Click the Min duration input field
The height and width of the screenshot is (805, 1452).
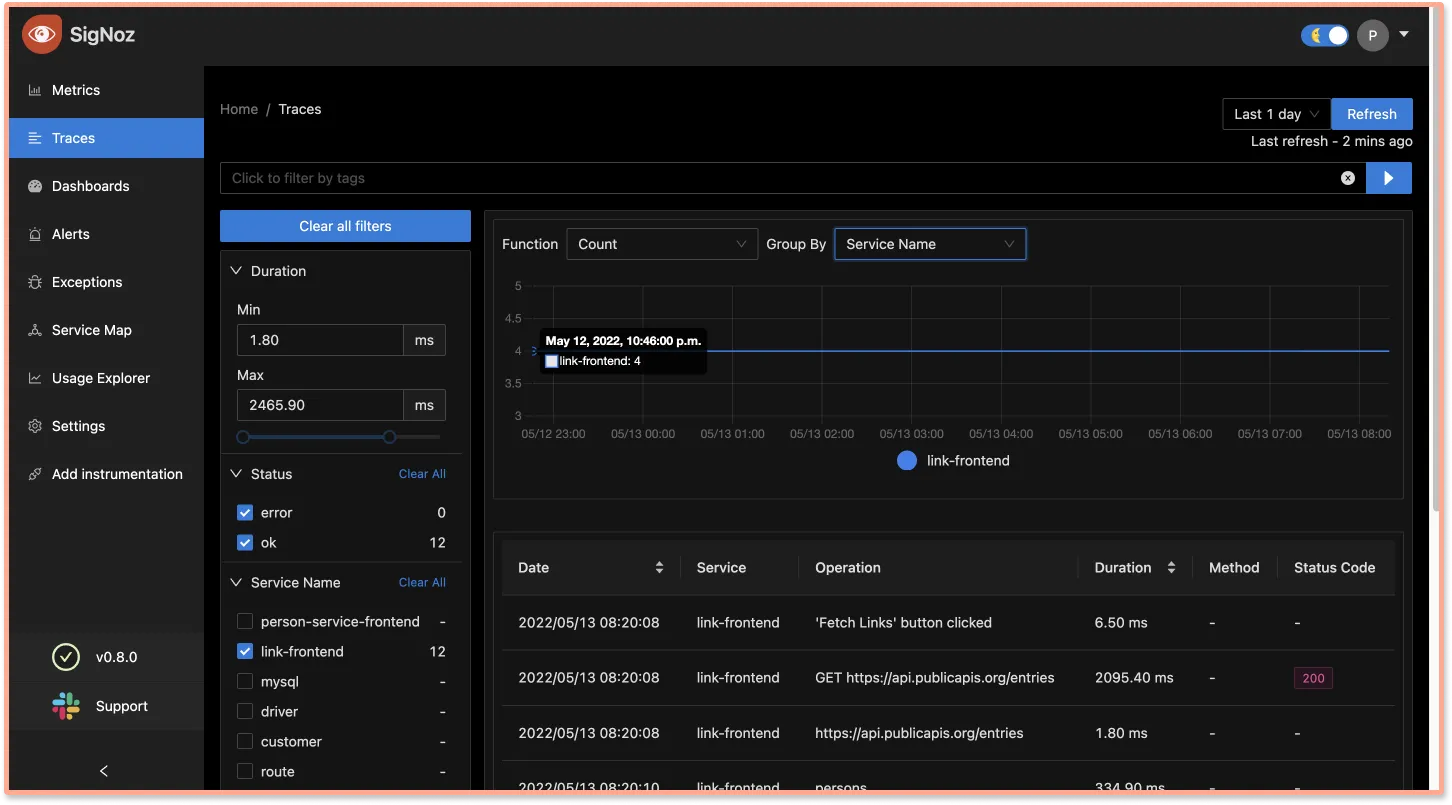(x=320, y=340)
